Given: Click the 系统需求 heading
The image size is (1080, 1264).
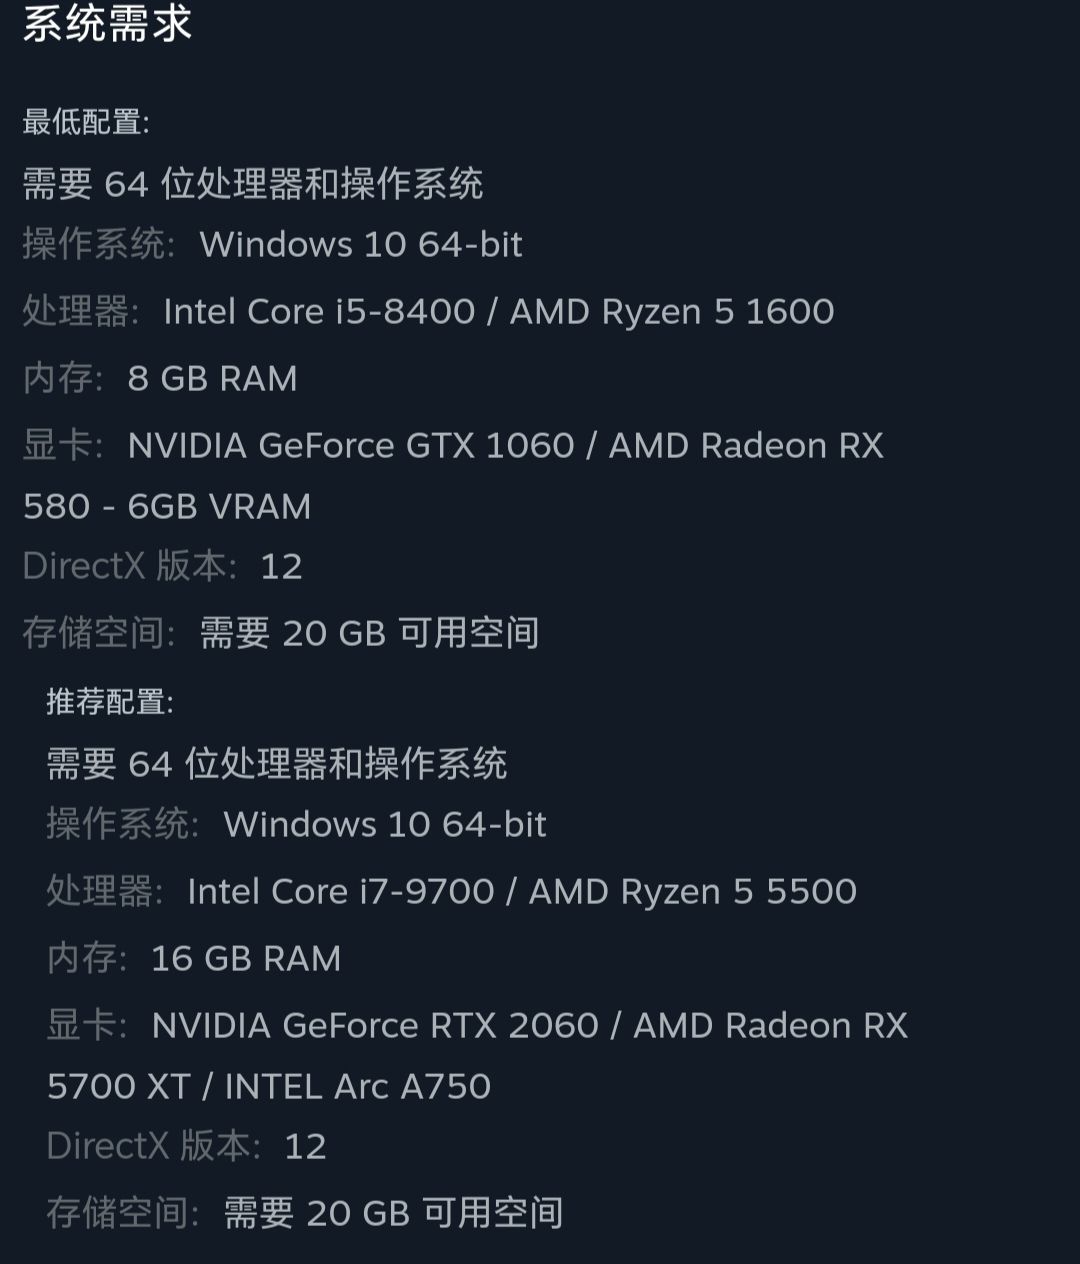Looking at the screenshot, I should pos(107,24).
